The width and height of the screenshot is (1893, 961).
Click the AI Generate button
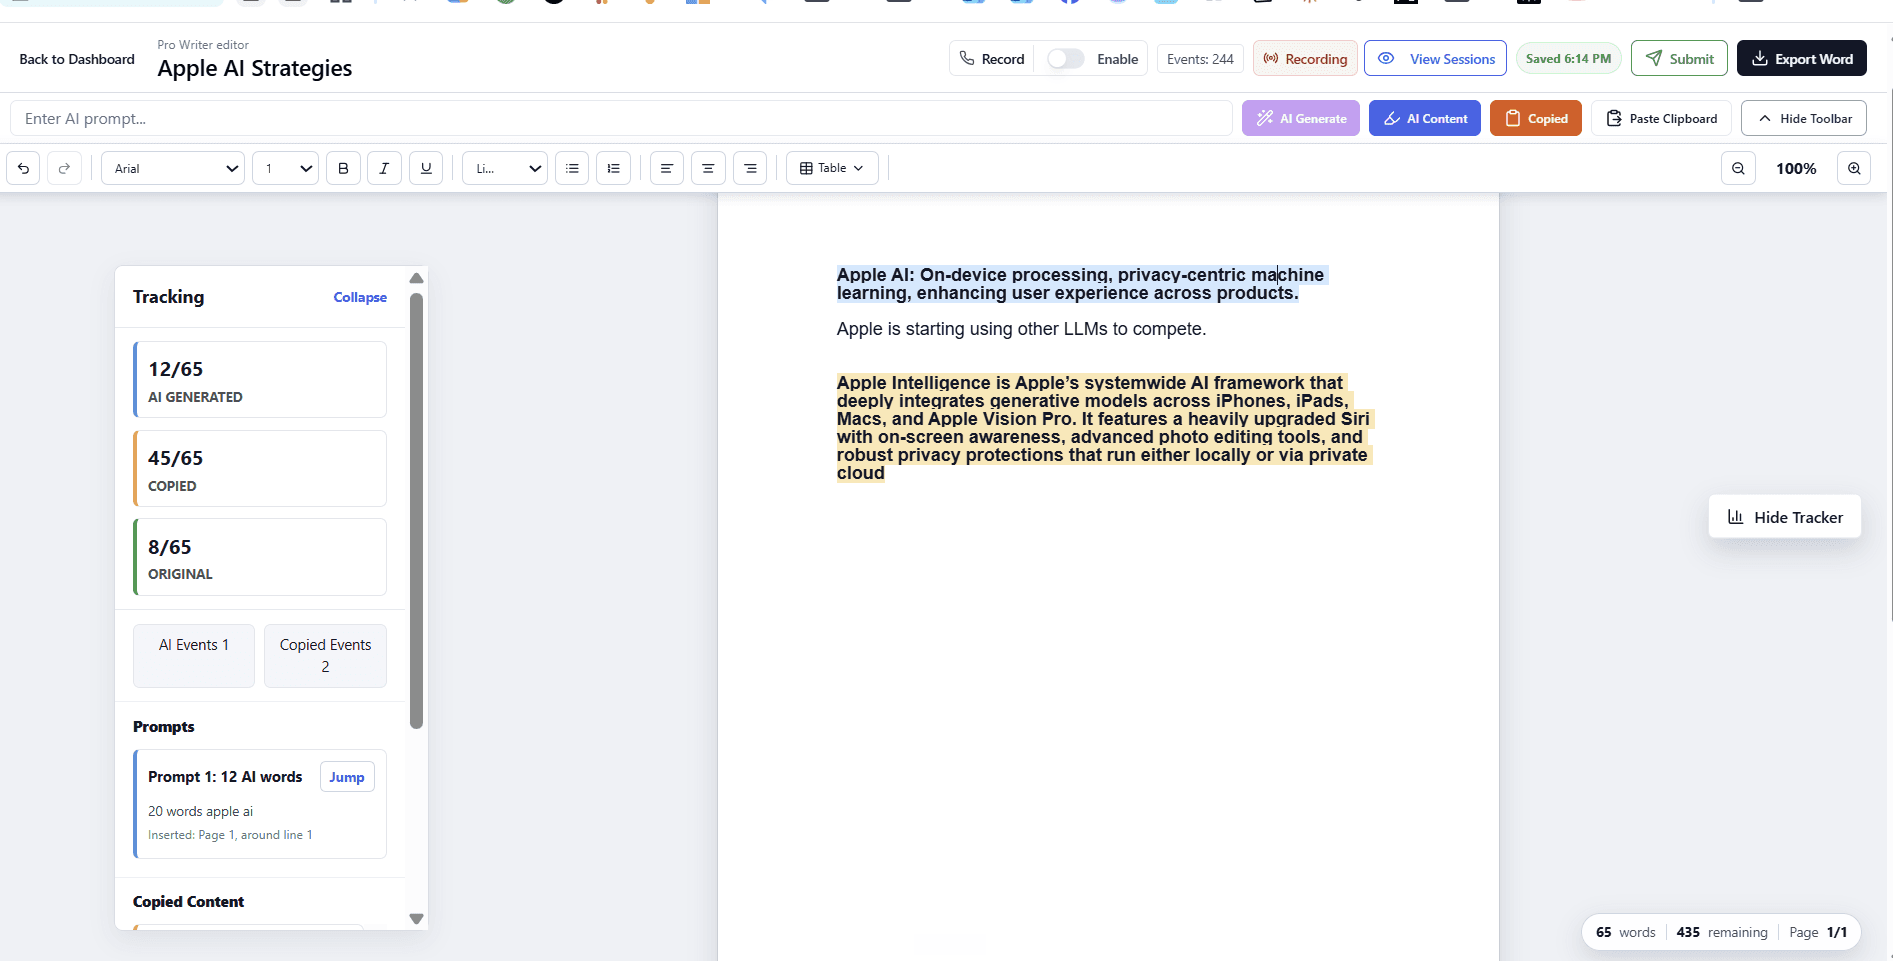(x=1301, y=118)
